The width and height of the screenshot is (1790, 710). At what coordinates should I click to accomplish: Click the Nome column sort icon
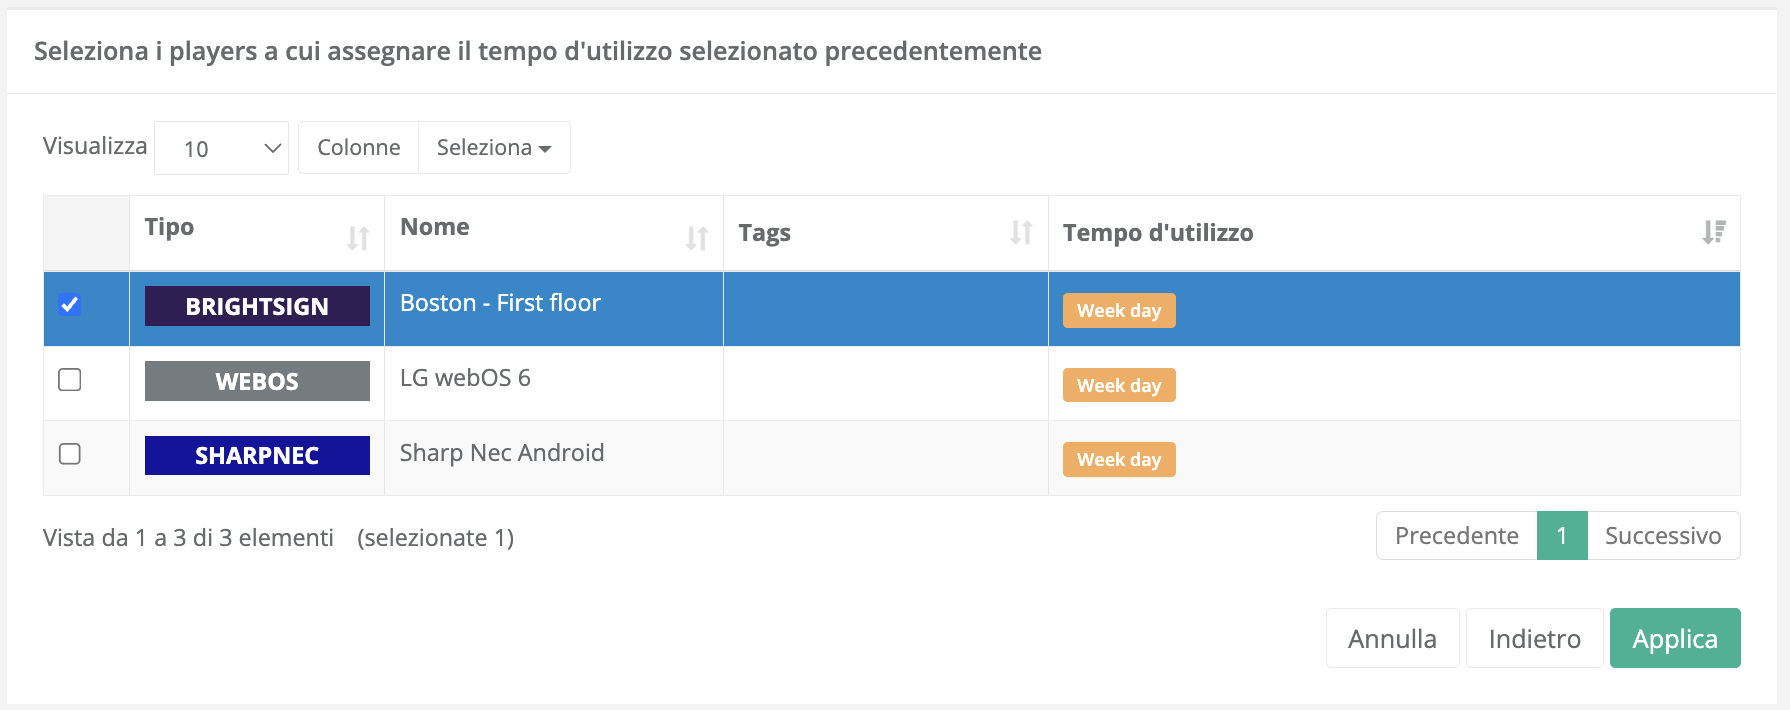(x=697, y=238)
